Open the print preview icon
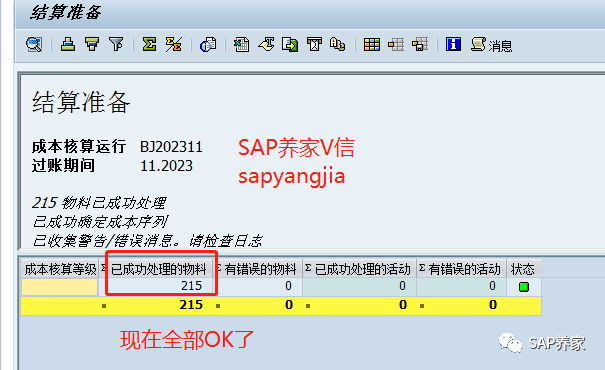The height and width of the screenshot is (370, 605). click(x=208, y=44)
